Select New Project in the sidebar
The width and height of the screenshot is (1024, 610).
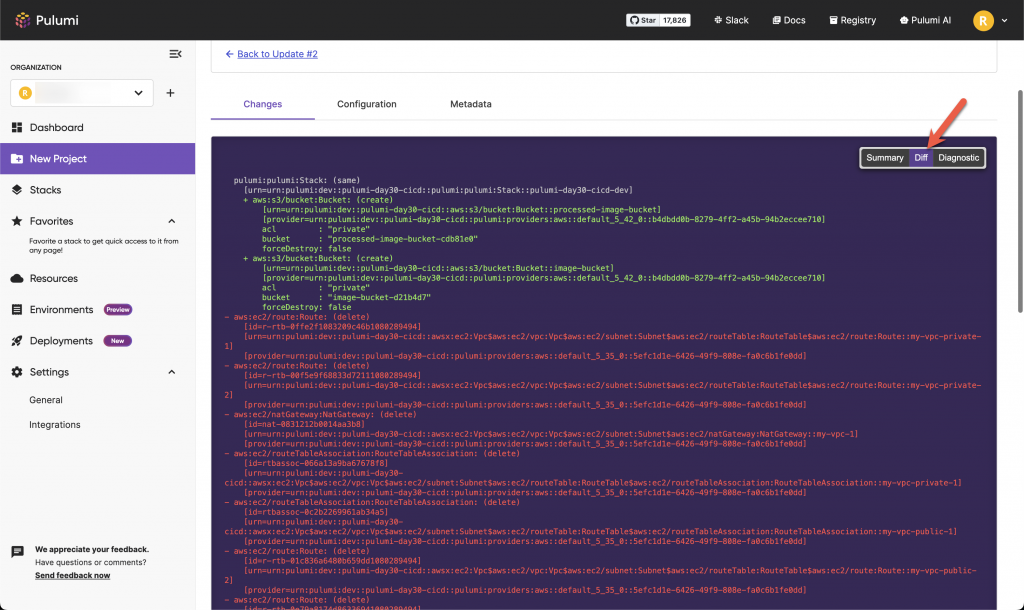point(97,159)
